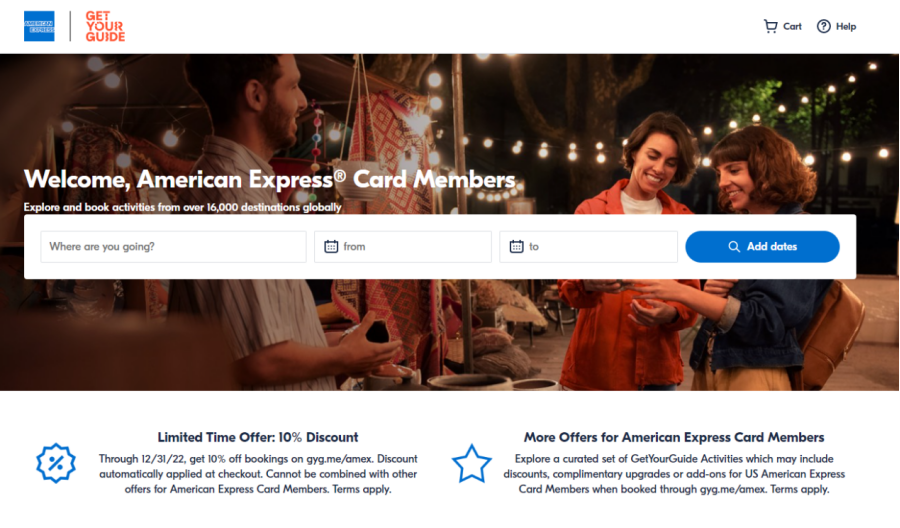The image size is (900, 528).
Task: Open the to date picker
Action: (588, 247)
